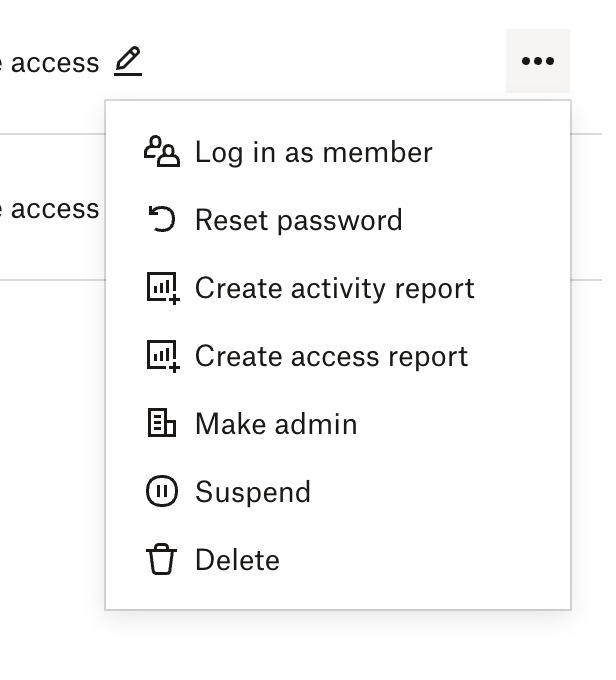This screenshot has height=680, width=616.
Task: Click the chart icon beside activity report
Action: point(162,288)
